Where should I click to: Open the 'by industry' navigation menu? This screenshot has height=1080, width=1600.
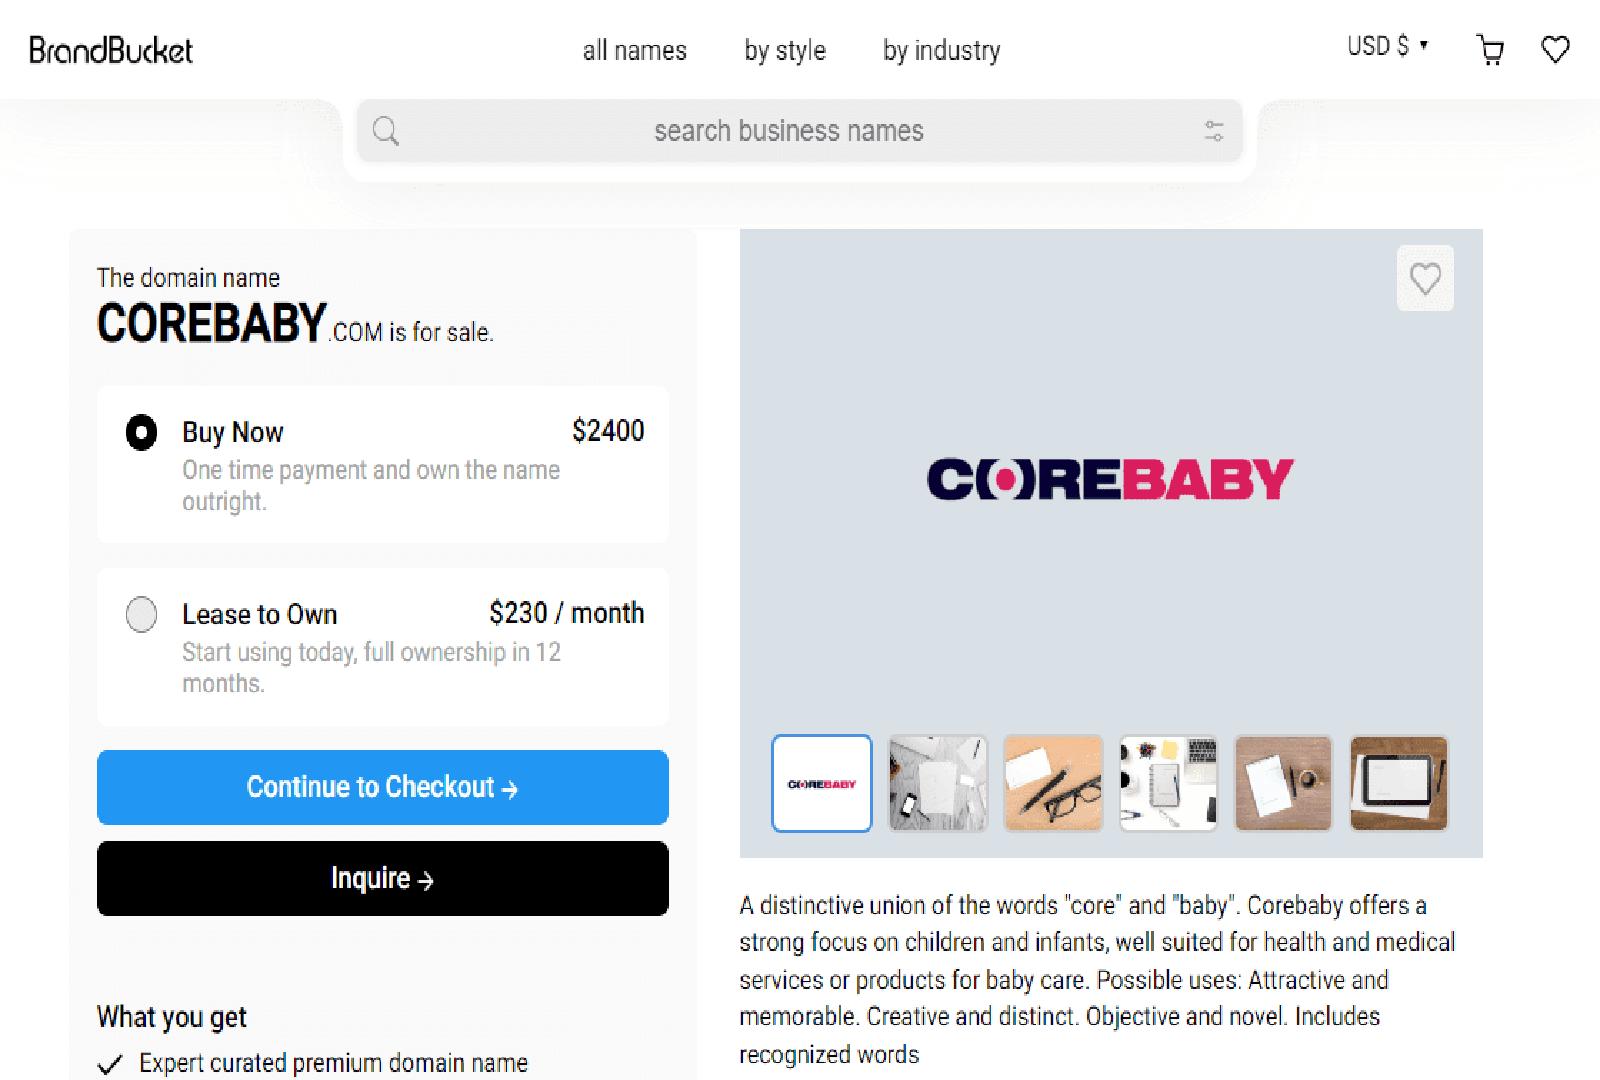[941, 50]
